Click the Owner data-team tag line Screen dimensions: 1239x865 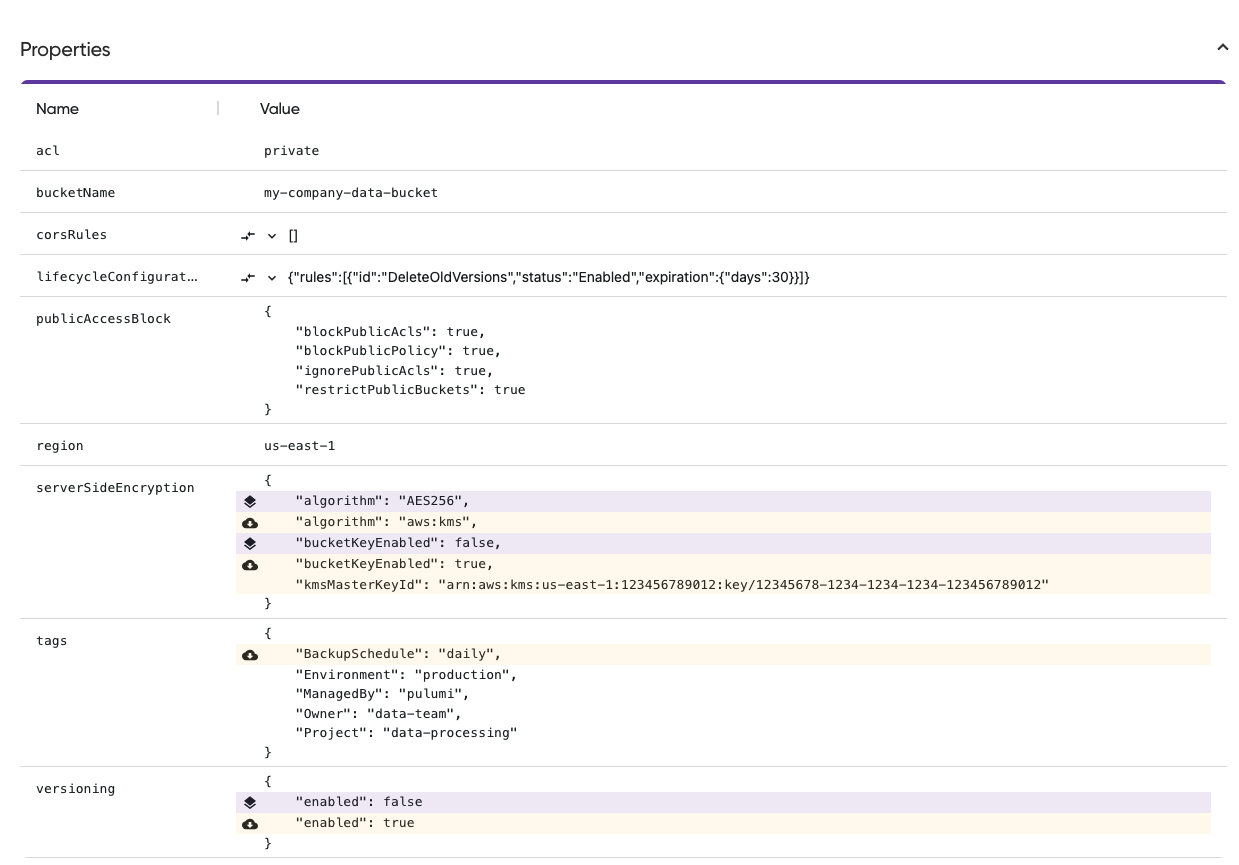(378, 714)
